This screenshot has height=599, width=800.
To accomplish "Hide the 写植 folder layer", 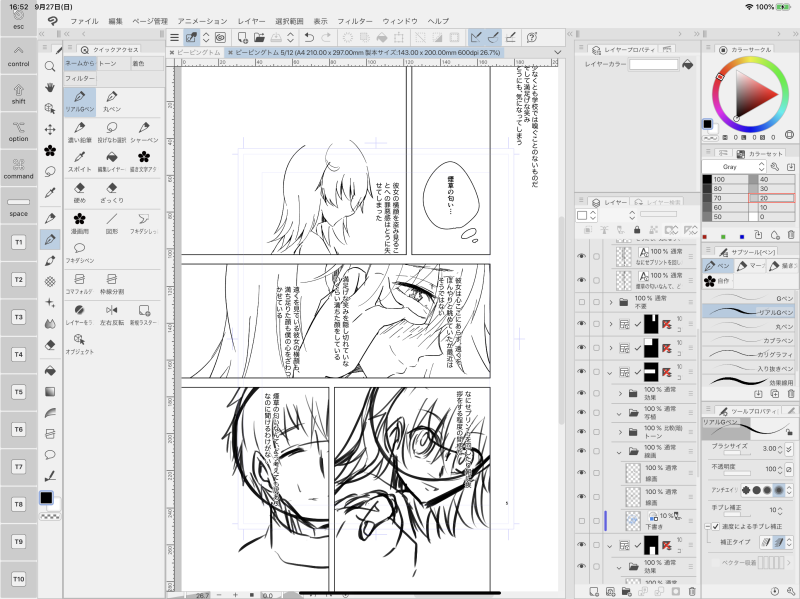I will pos(581,412).
